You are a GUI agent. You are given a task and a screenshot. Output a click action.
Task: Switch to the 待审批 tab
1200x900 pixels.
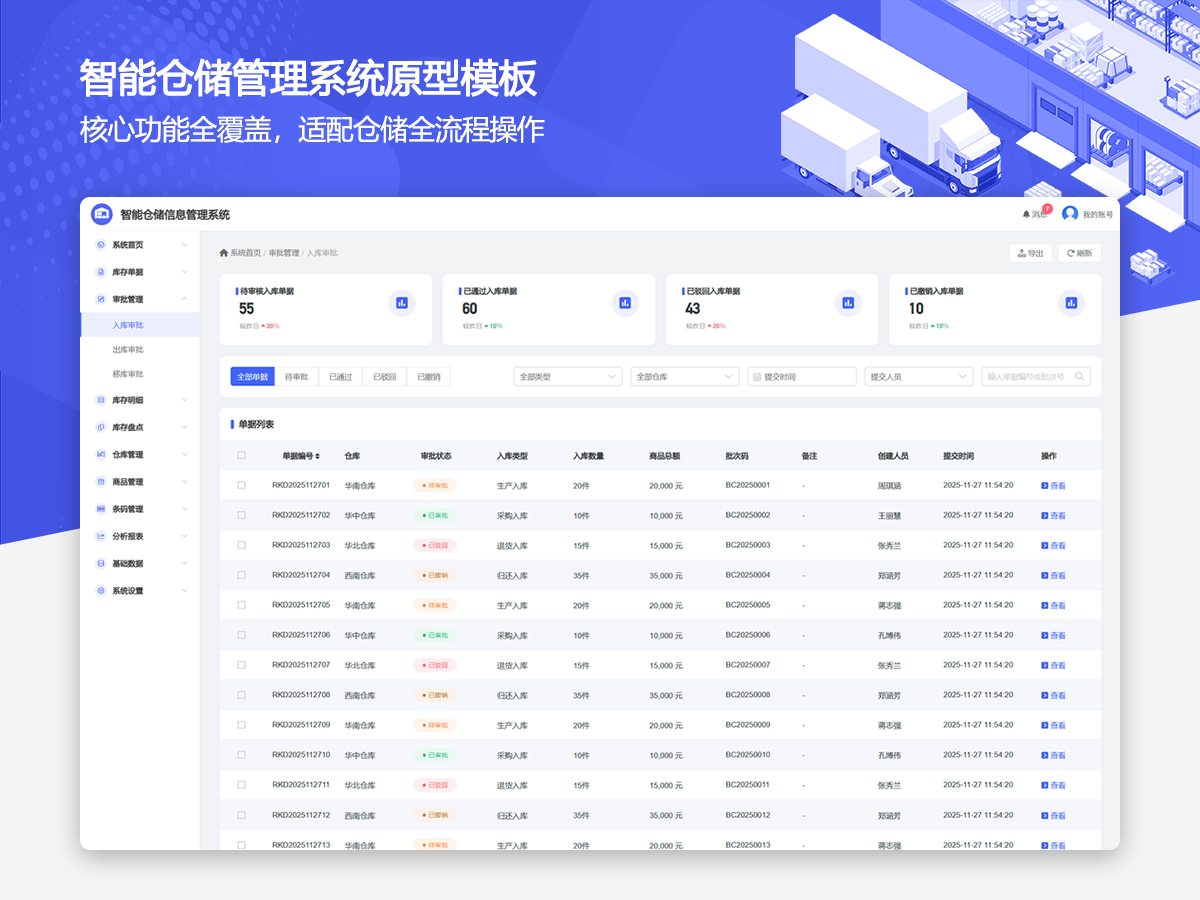(296, 377)
